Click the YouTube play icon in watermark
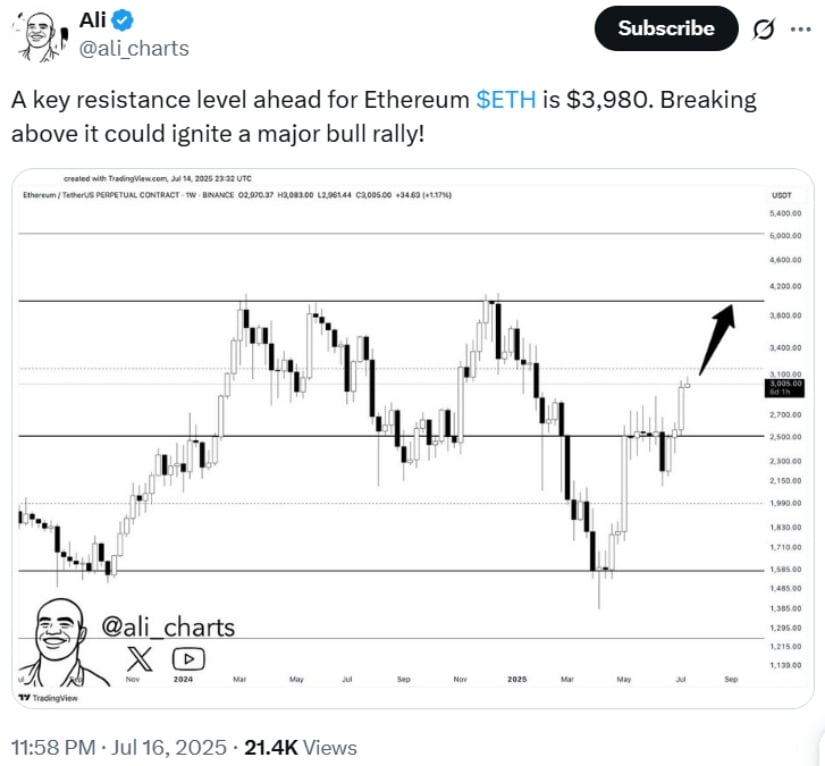 coord(188,659)
